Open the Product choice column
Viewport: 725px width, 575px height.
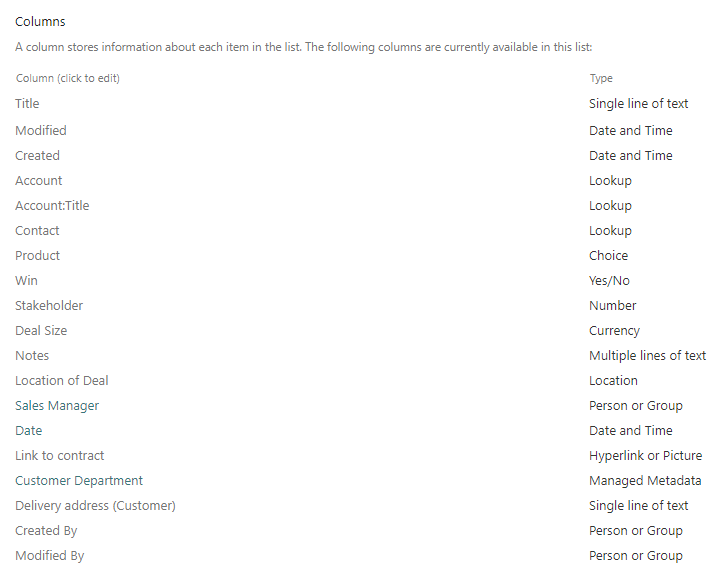click(37, 256)
